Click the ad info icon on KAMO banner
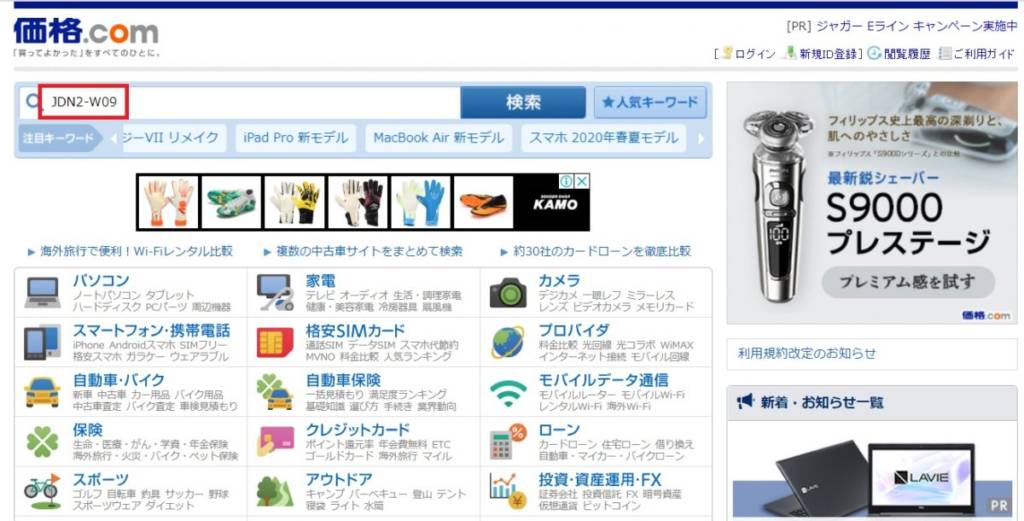The image size is (1024, 521). (x=566, y=181)
